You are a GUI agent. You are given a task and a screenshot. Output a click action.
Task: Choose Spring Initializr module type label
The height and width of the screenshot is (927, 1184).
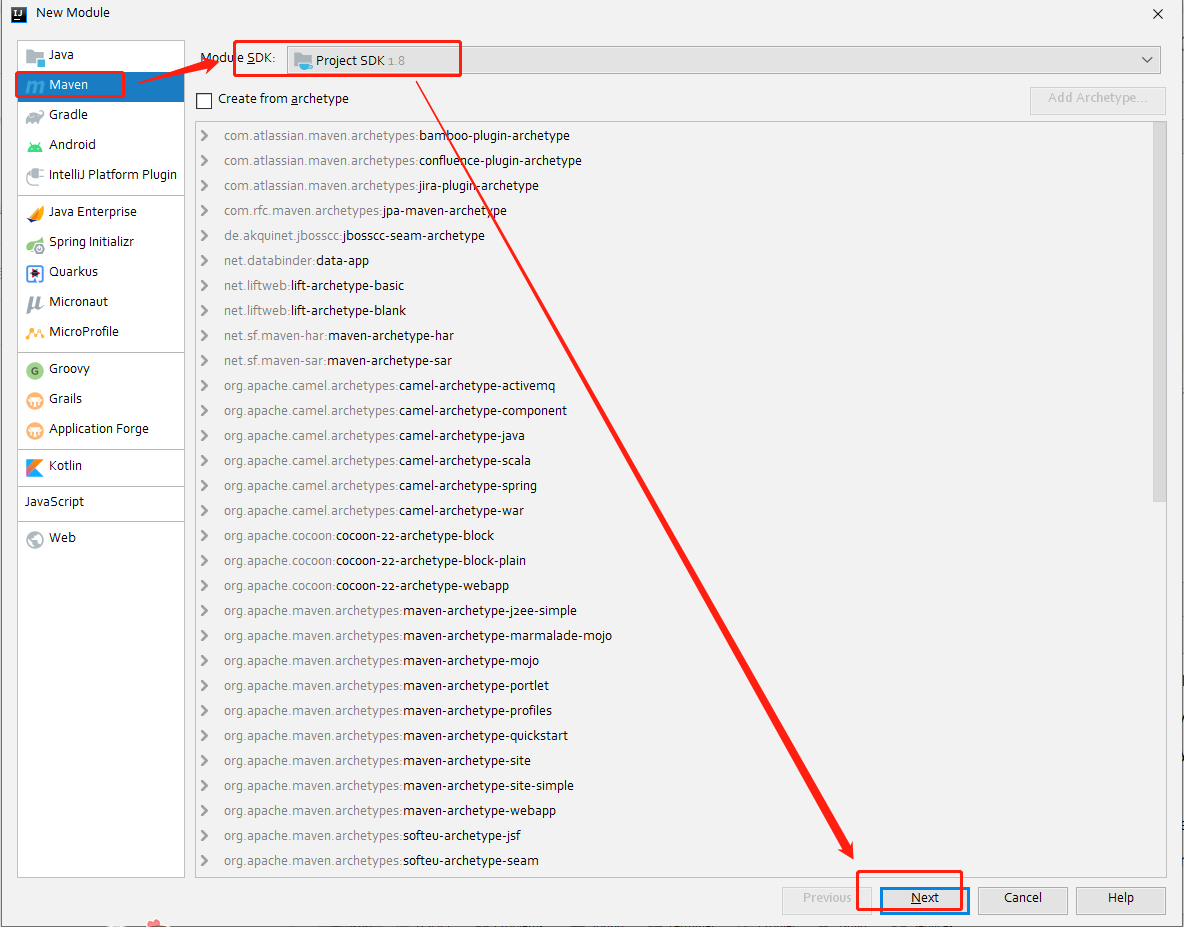click(91, 242)
